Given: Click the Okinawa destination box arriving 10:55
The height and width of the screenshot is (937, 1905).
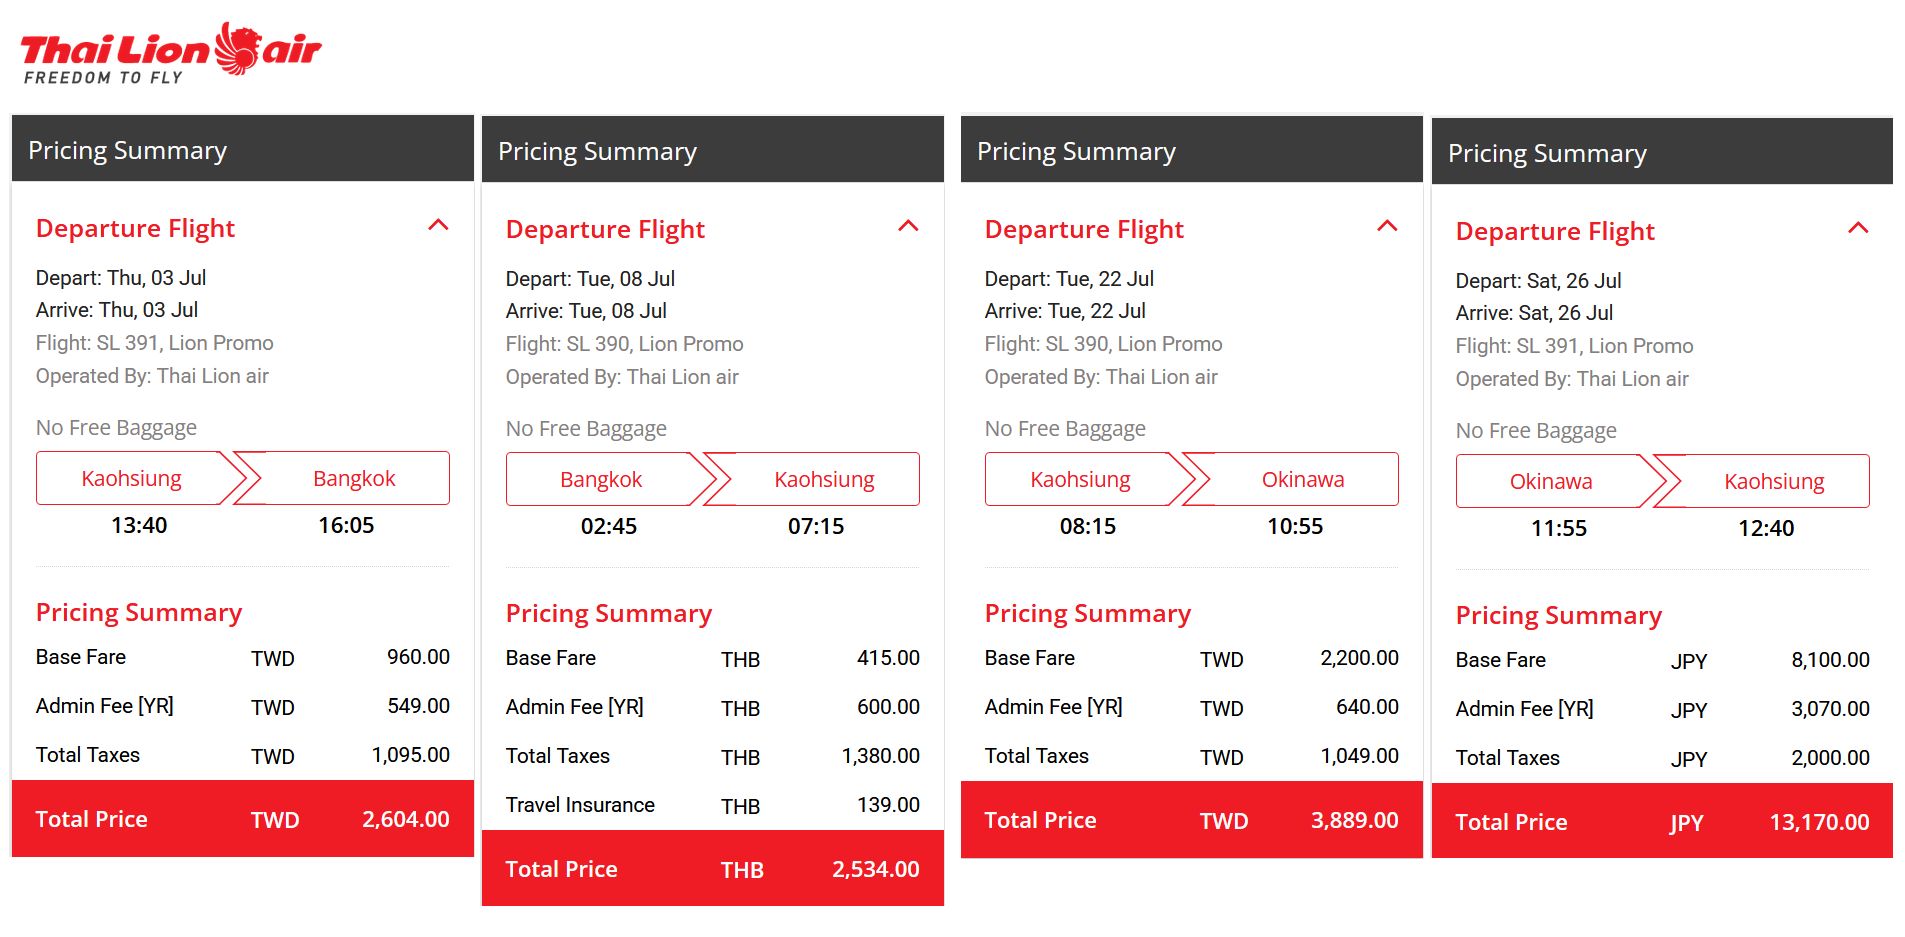Looking at the screenshot, I should coord(1302,480).
